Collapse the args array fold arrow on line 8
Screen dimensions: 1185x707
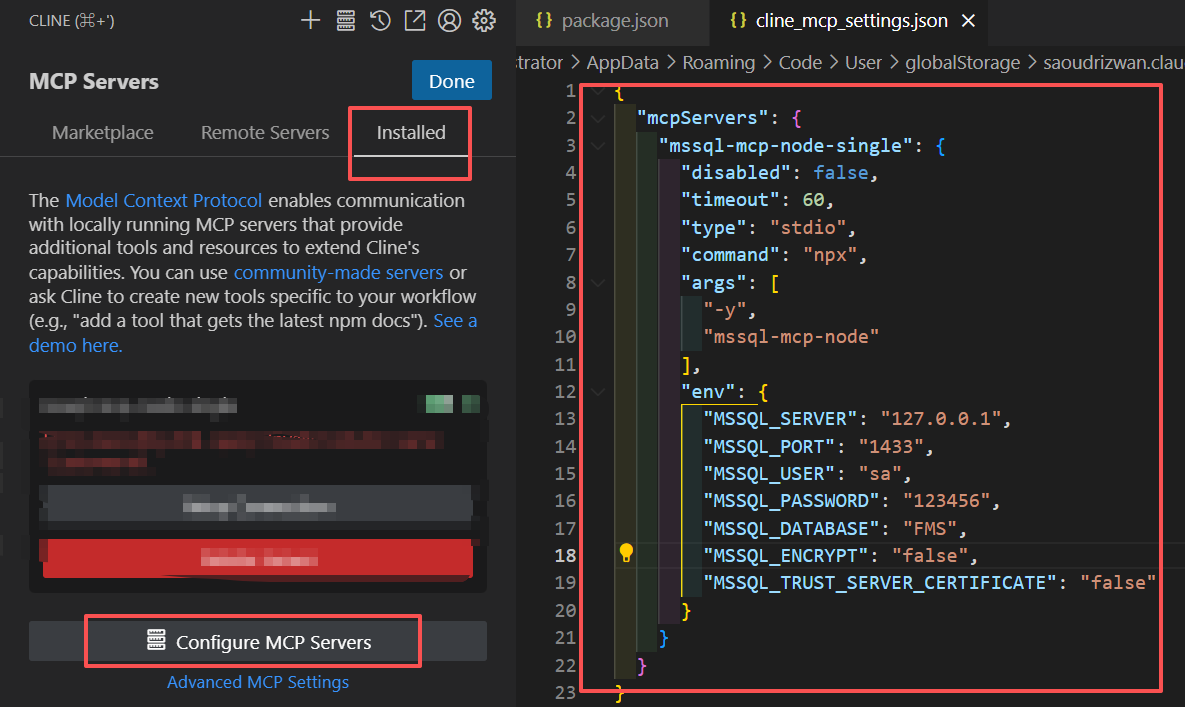point(598,283)
